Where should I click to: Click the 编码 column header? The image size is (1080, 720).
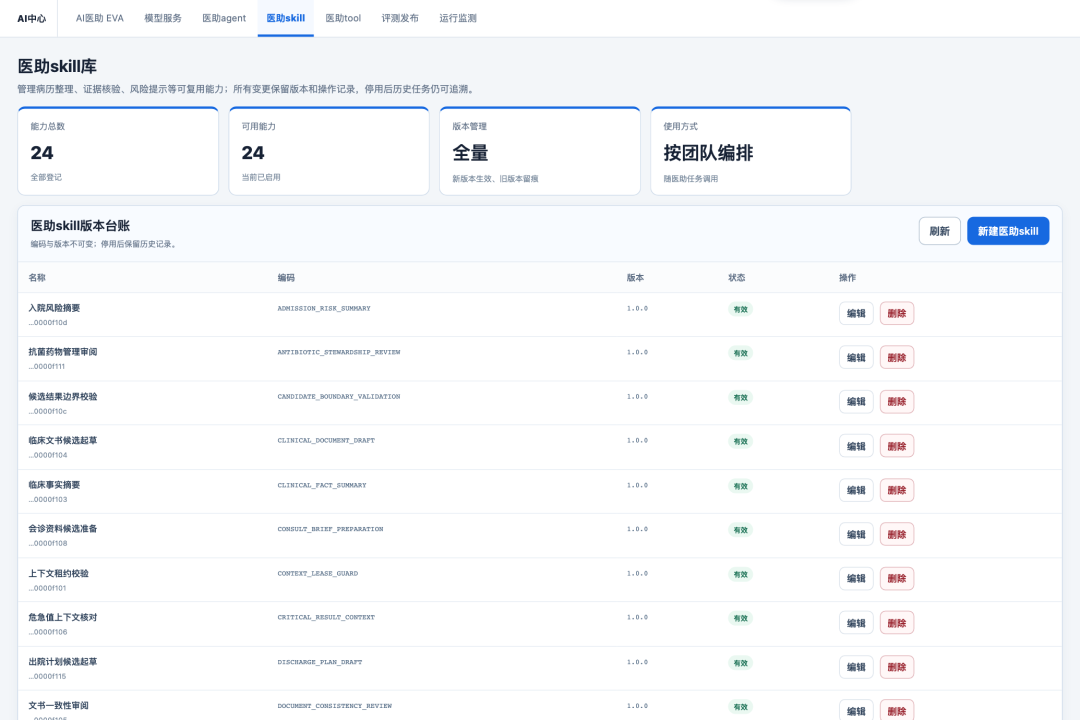286,278
